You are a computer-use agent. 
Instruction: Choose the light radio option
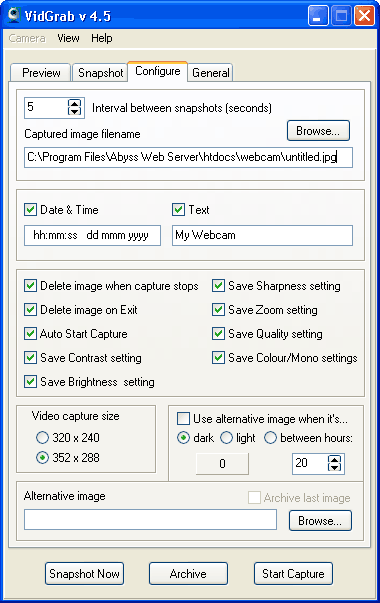tap(227, 438)
